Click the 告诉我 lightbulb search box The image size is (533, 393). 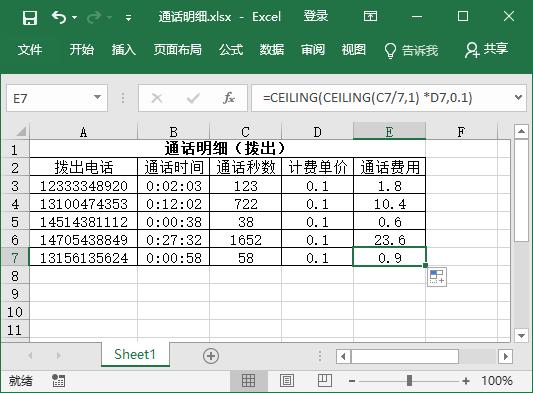pos(411,50)
